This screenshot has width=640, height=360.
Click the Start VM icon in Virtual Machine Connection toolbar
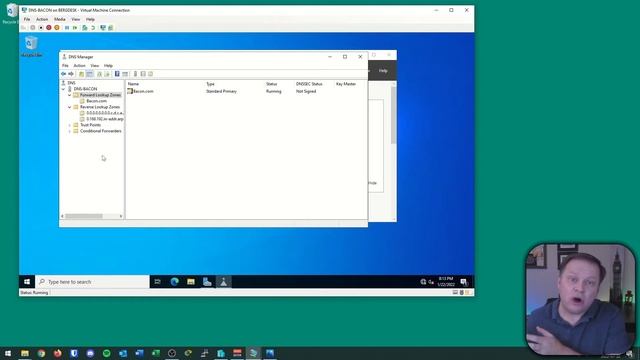[x=33, y=28]
